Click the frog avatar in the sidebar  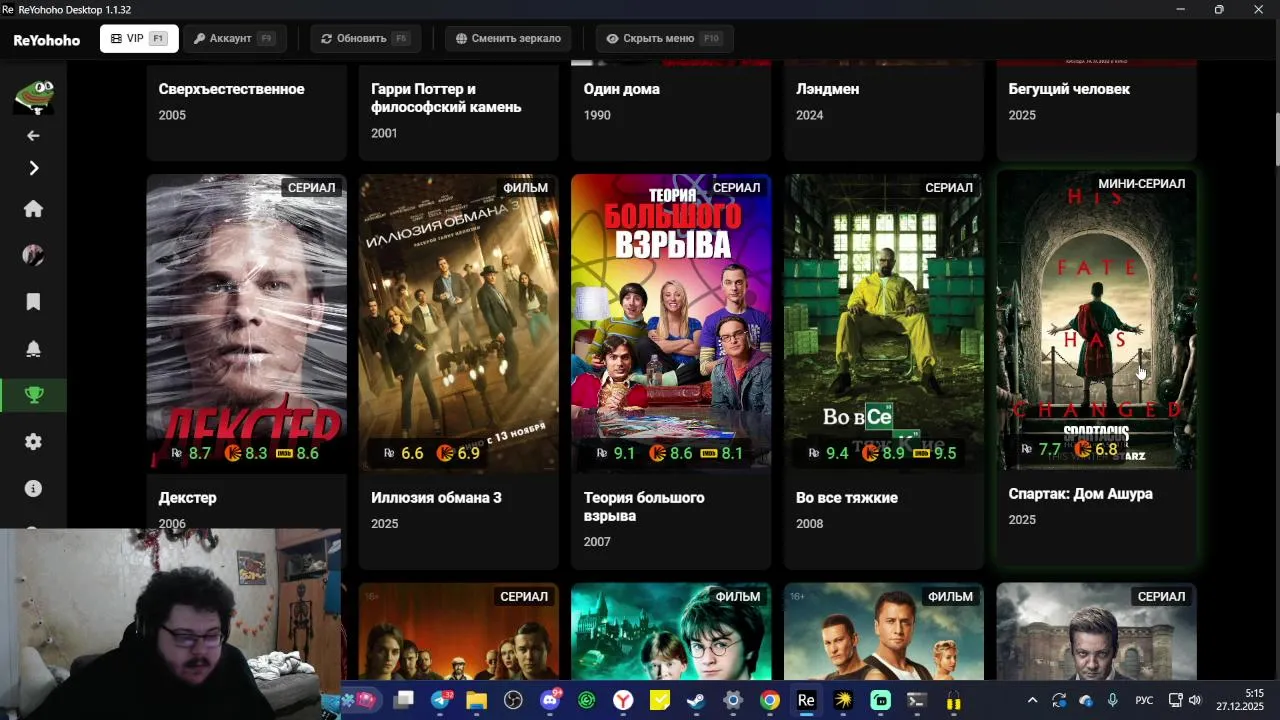click(33, 95)
